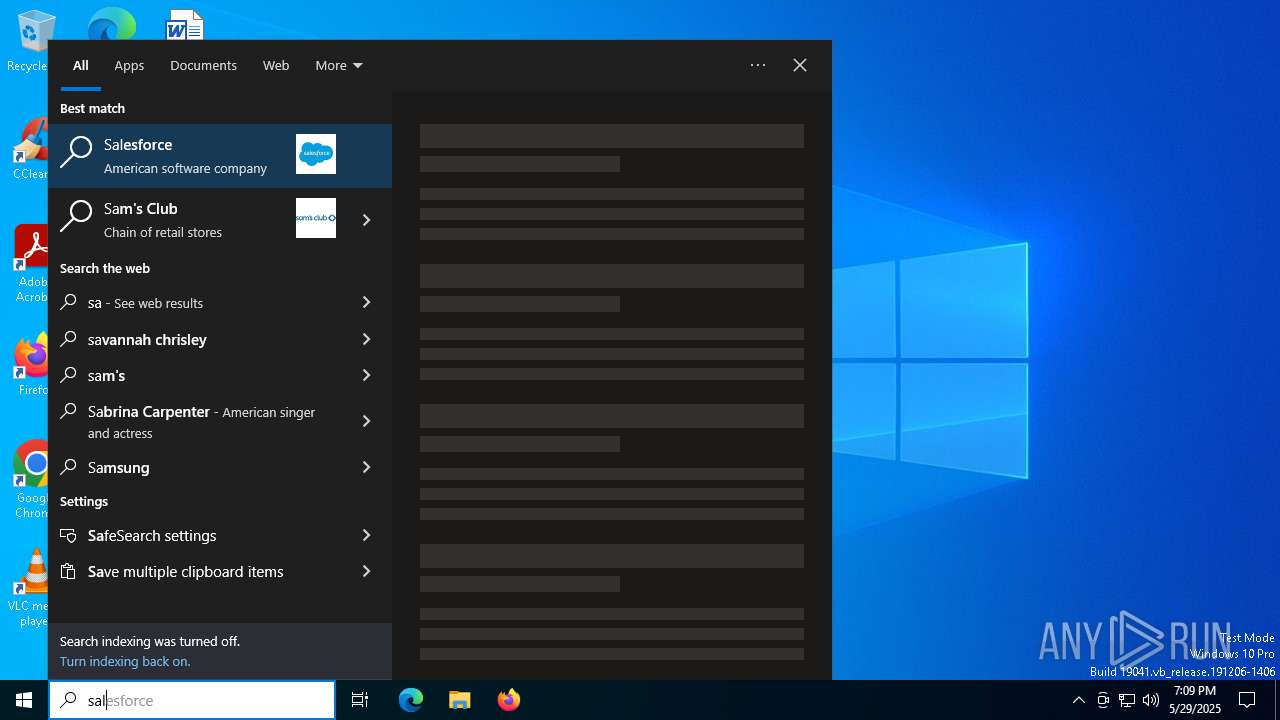Open the volume control tray icon

tap(1151, 700)
